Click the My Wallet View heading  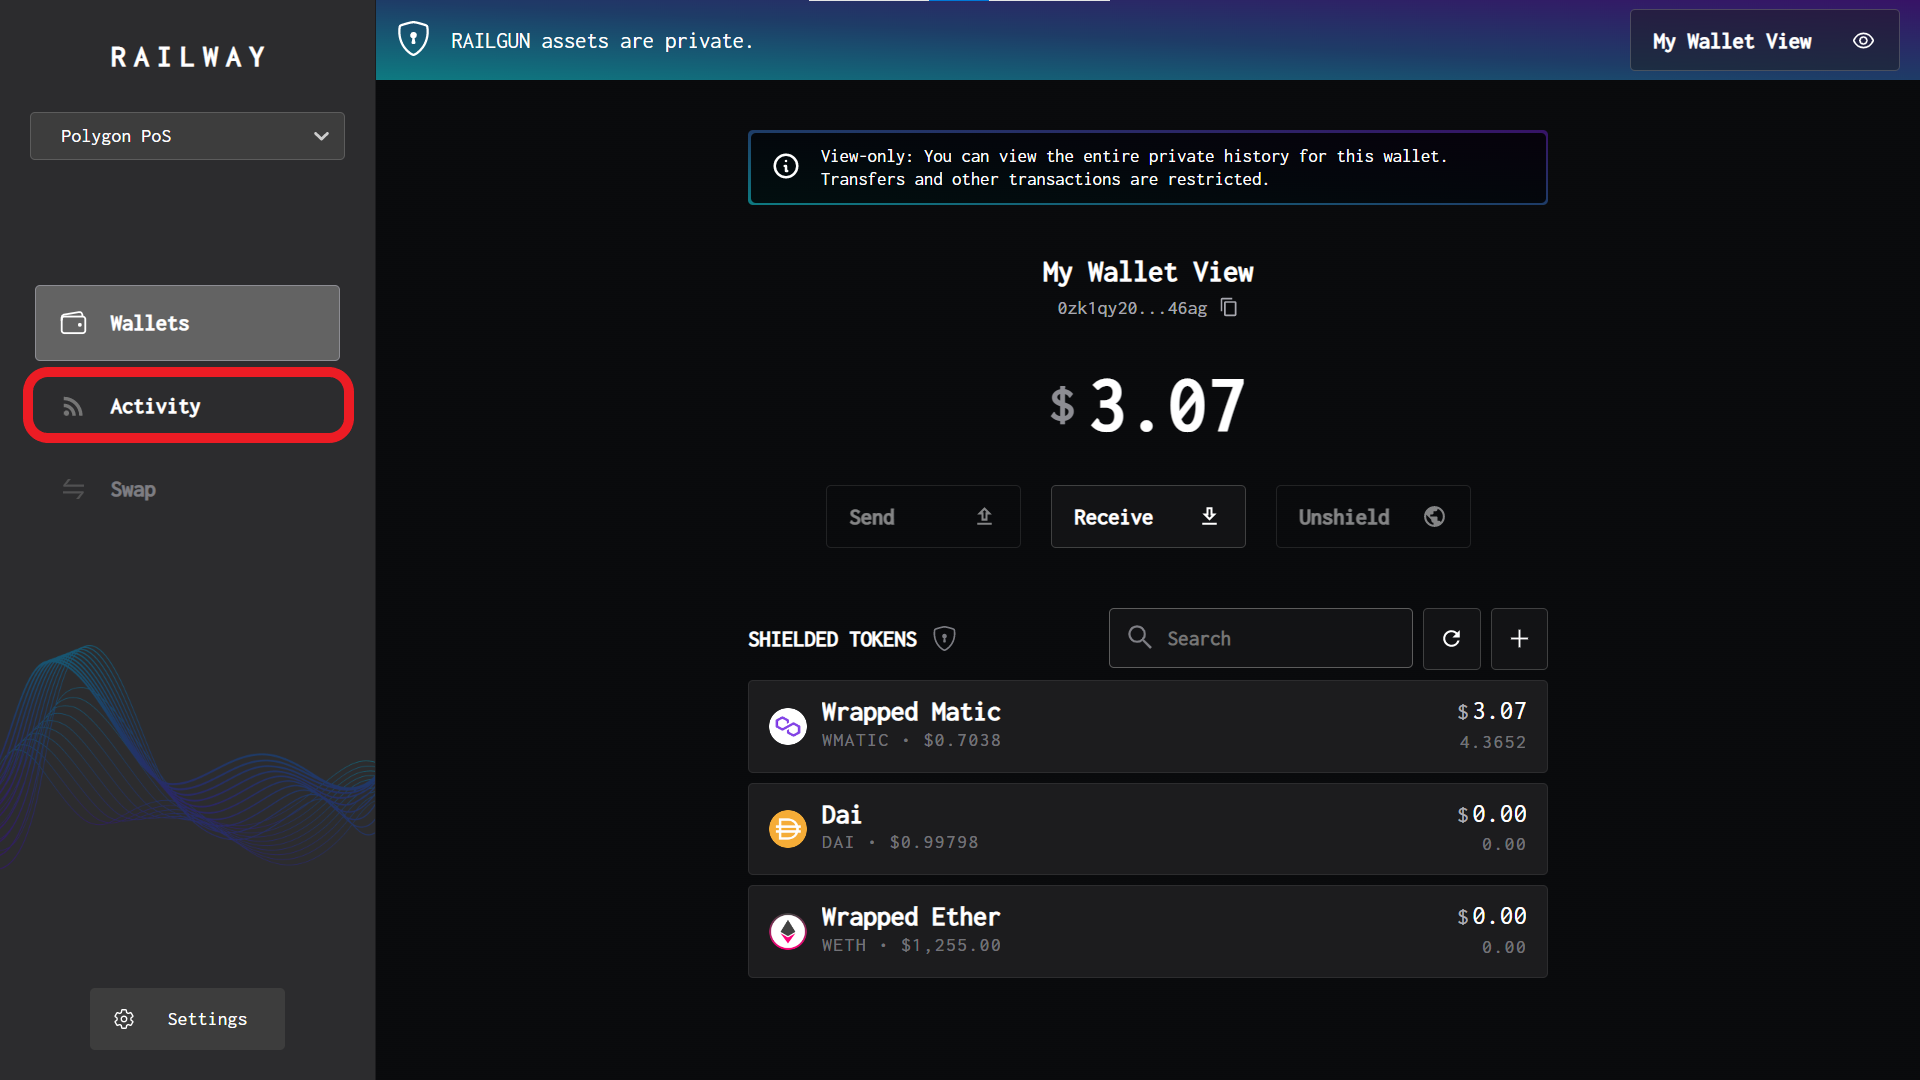[1147, 272]
